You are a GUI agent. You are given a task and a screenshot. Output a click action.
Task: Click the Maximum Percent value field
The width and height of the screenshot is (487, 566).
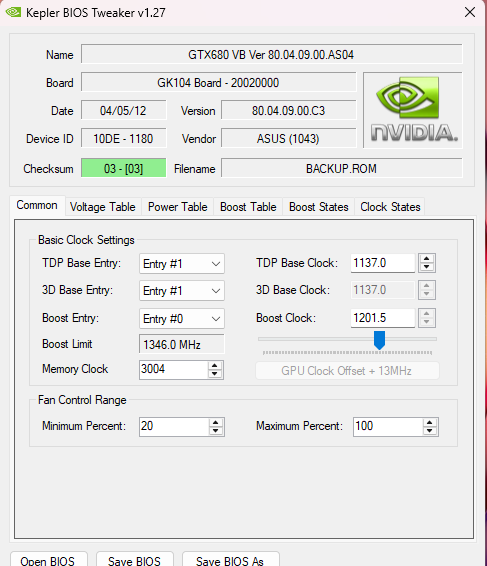(388, 427)
